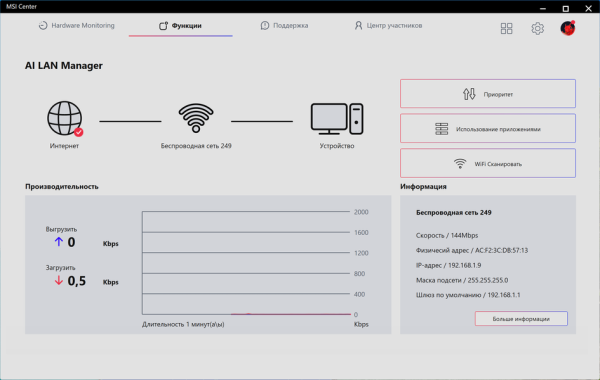The height and width of the screenshot is (380, 600).
Task: Select IP-адрес / 192.168.1.9 text
Action: tap(448, 265)
